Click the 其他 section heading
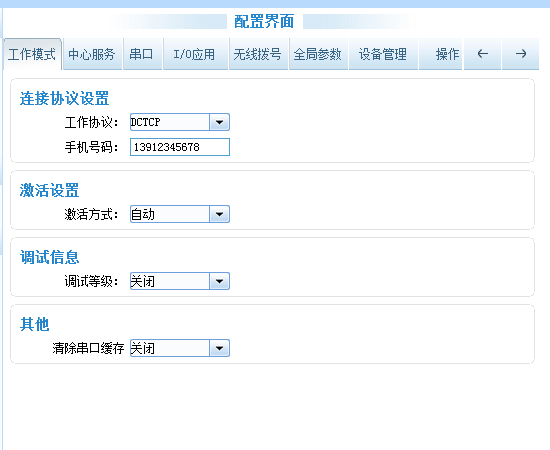 (x=34, y=324)
